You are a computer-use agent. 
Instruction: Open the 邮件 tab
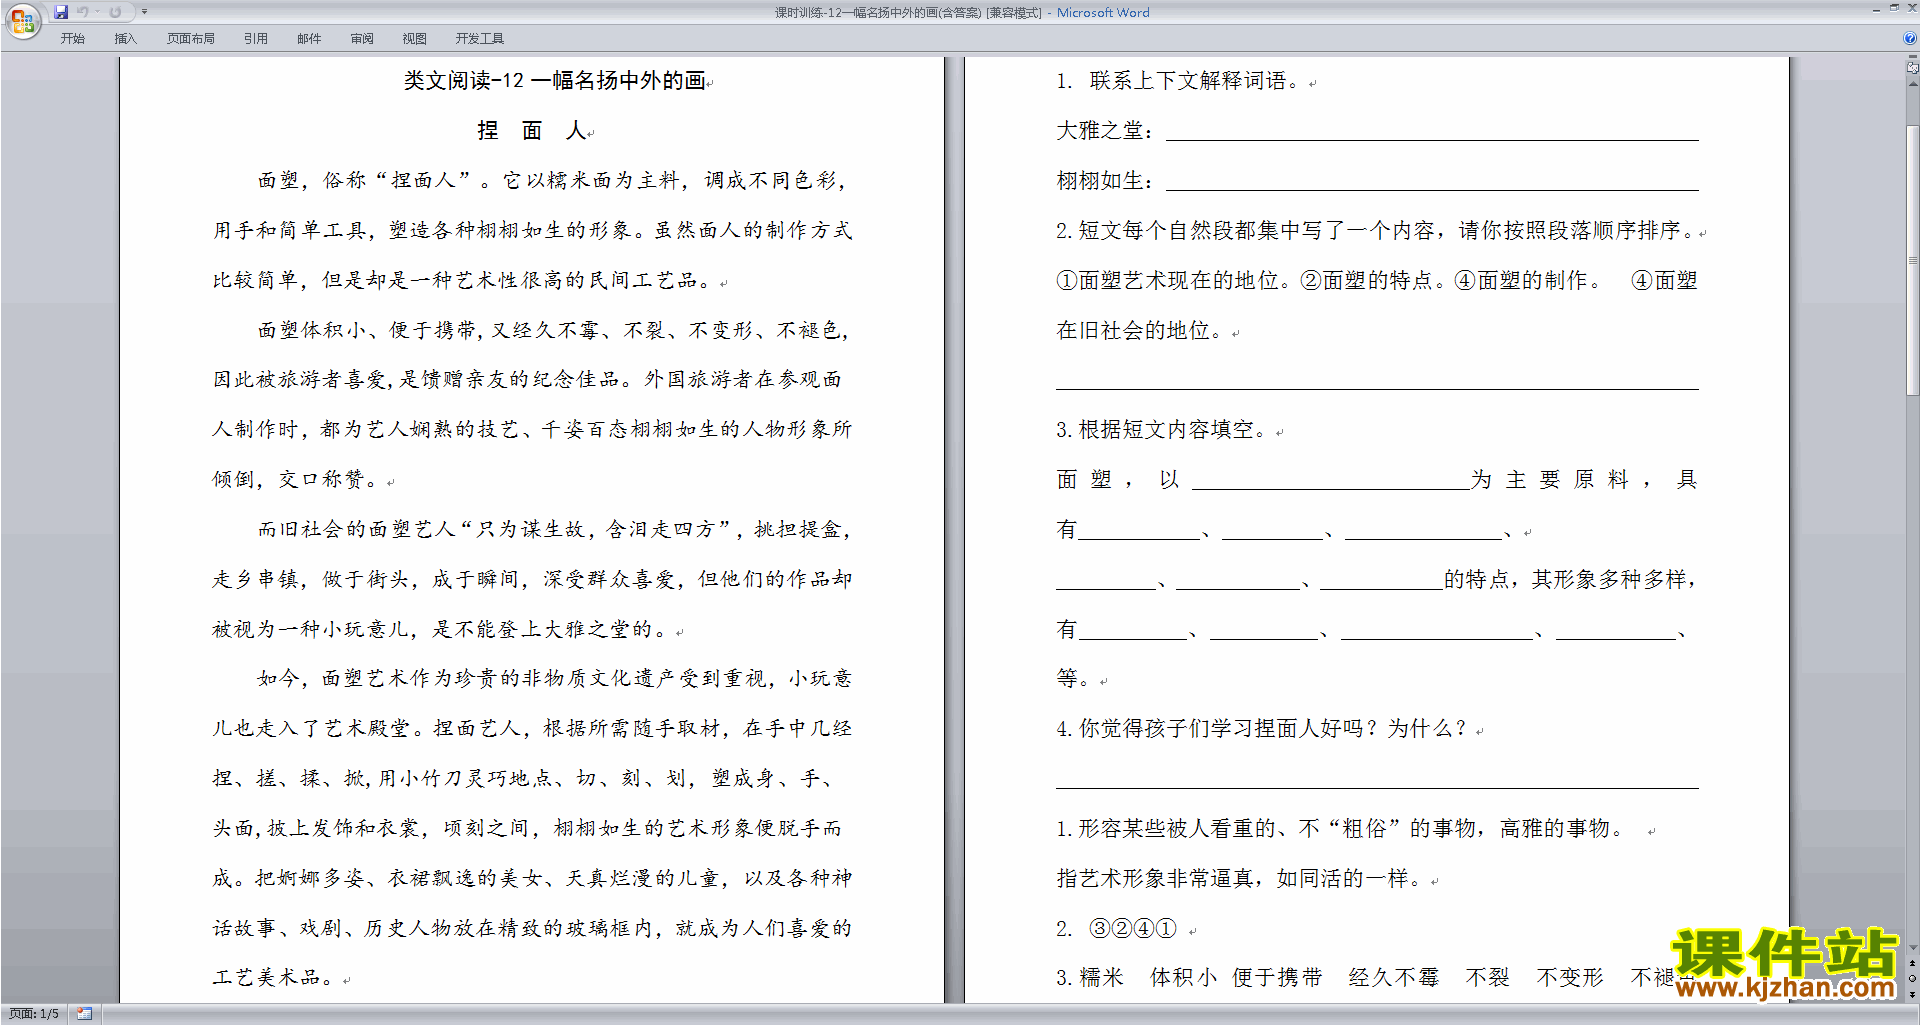click(x=309, y=39)
